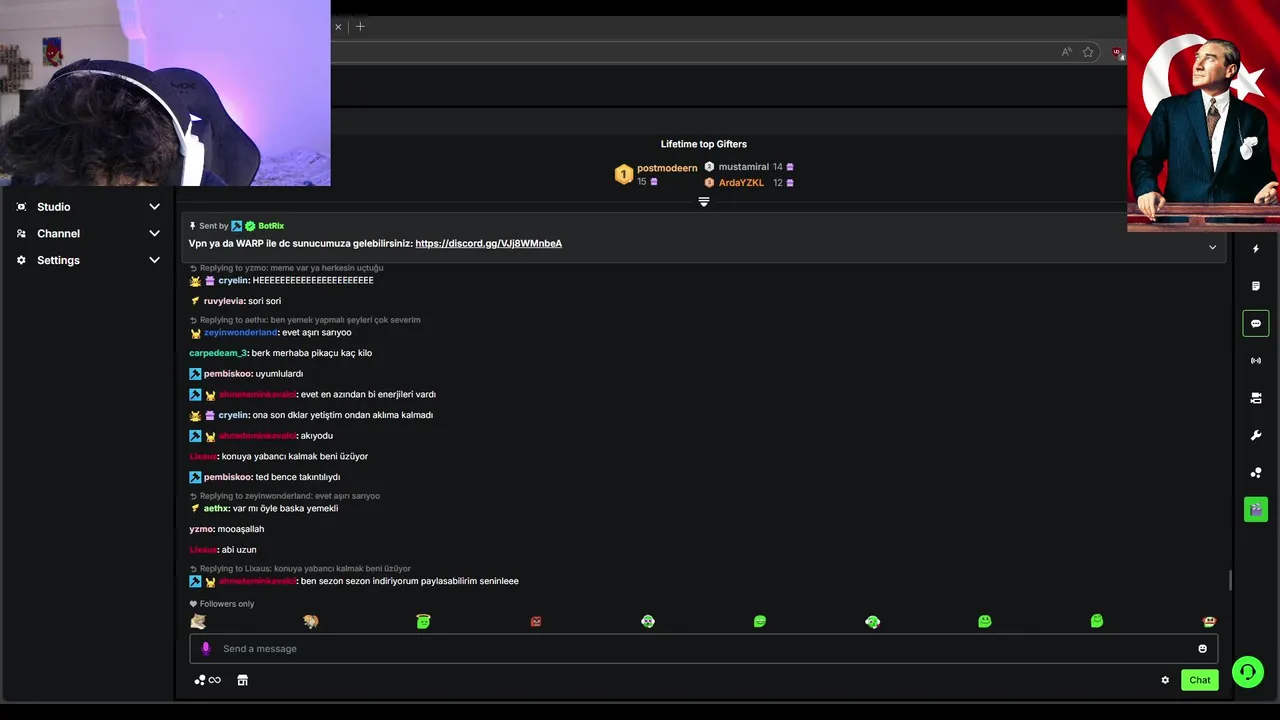Click the purple icon in message field
The width and height of the screenshot is (1280, 720).
coord(206,648)
